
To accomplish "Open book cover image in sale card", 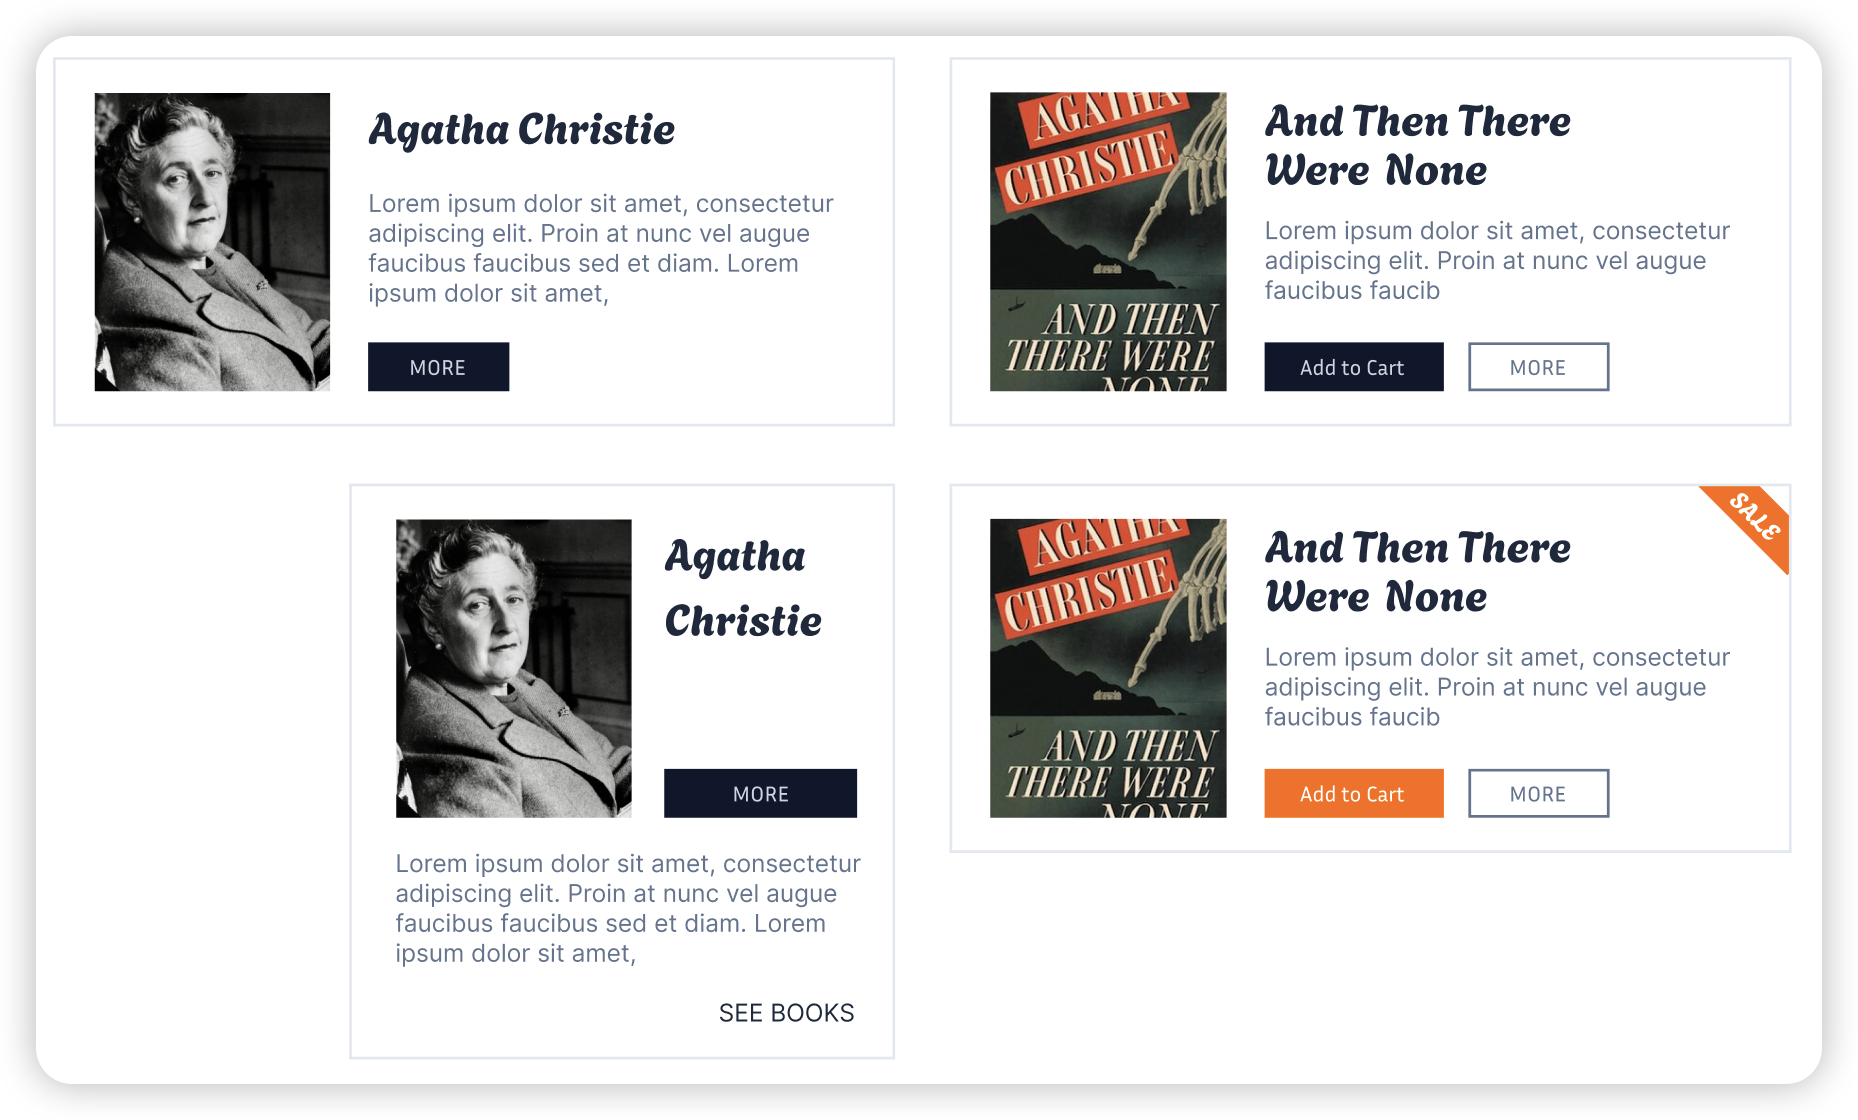I will (x=1108, y=668).
